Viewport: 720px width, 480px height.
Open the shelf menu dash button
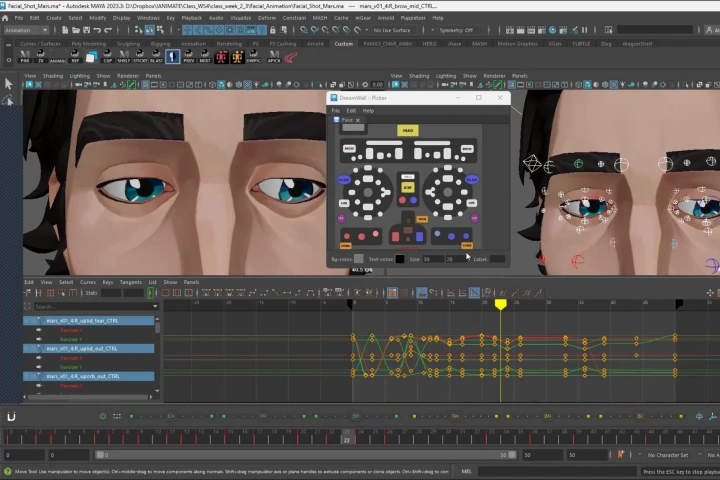click(x=9, y=45)
